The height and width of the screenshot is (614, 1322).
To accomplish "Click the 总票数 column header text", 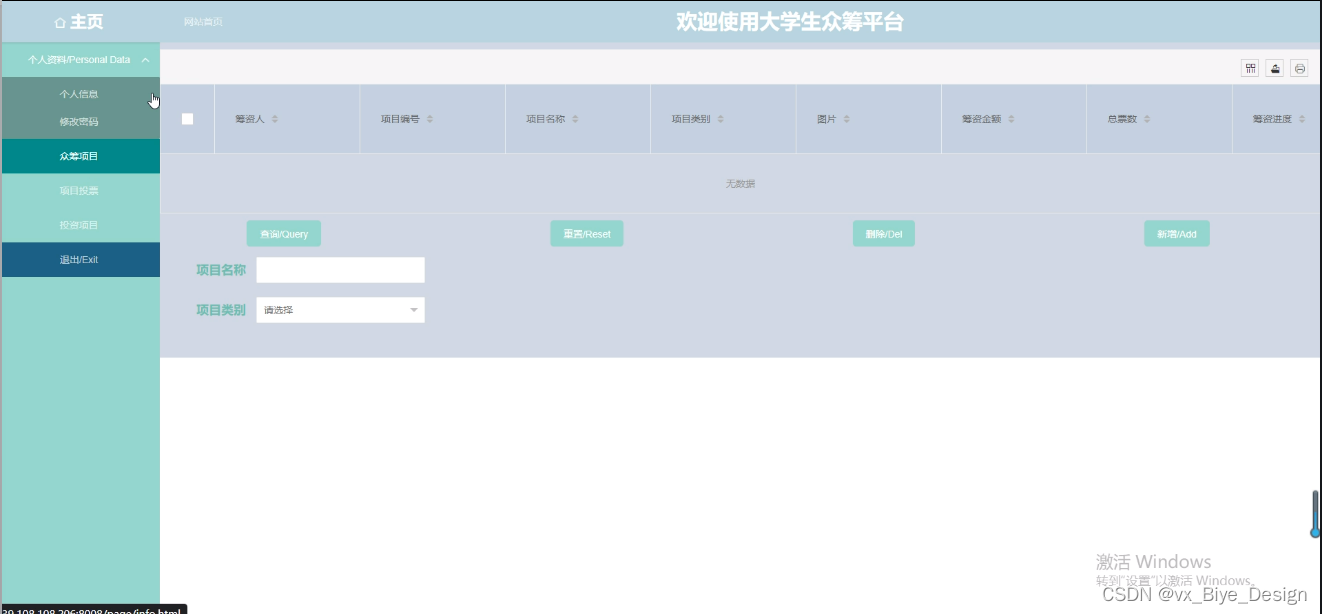I will click(x=1123, y=119).
